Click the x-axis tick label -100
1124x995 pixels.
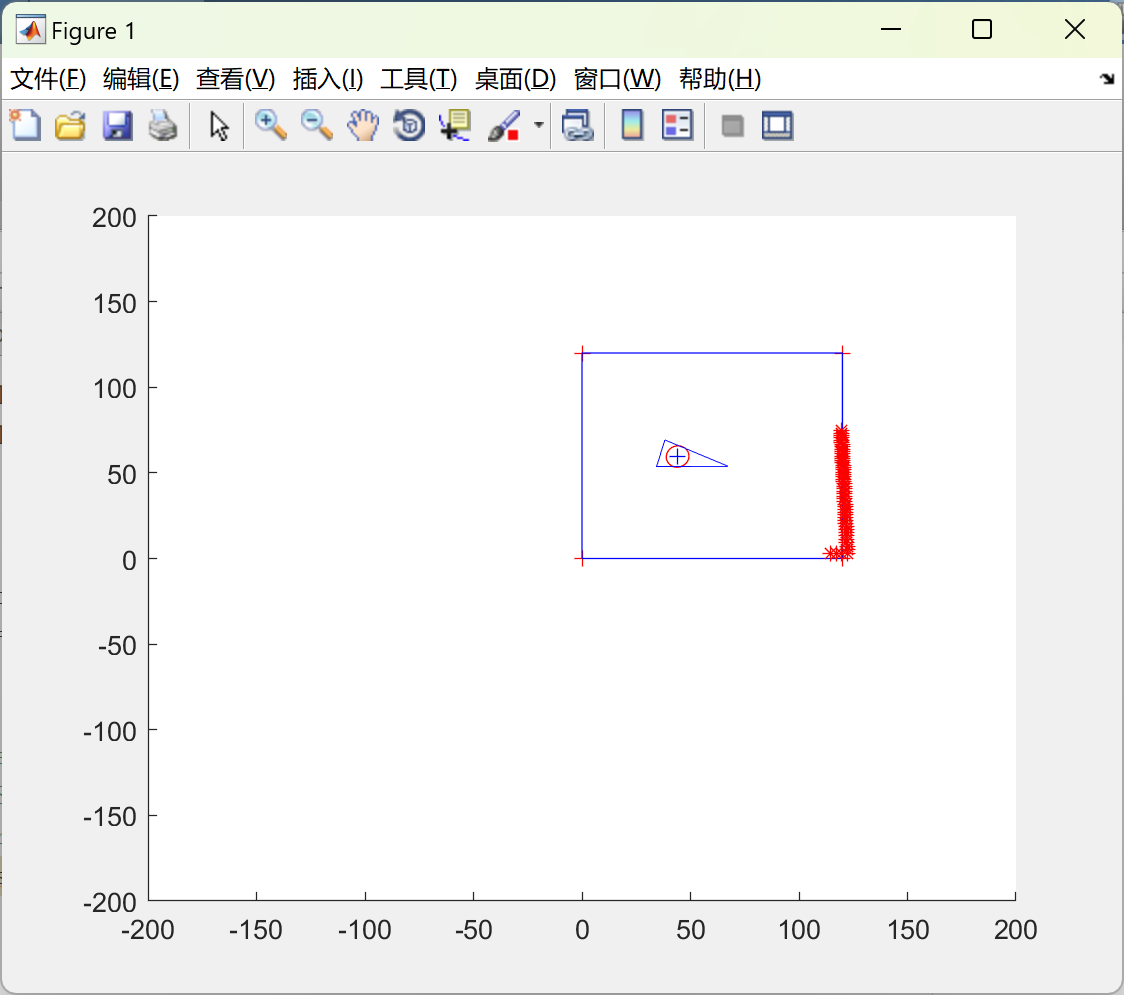364,930
